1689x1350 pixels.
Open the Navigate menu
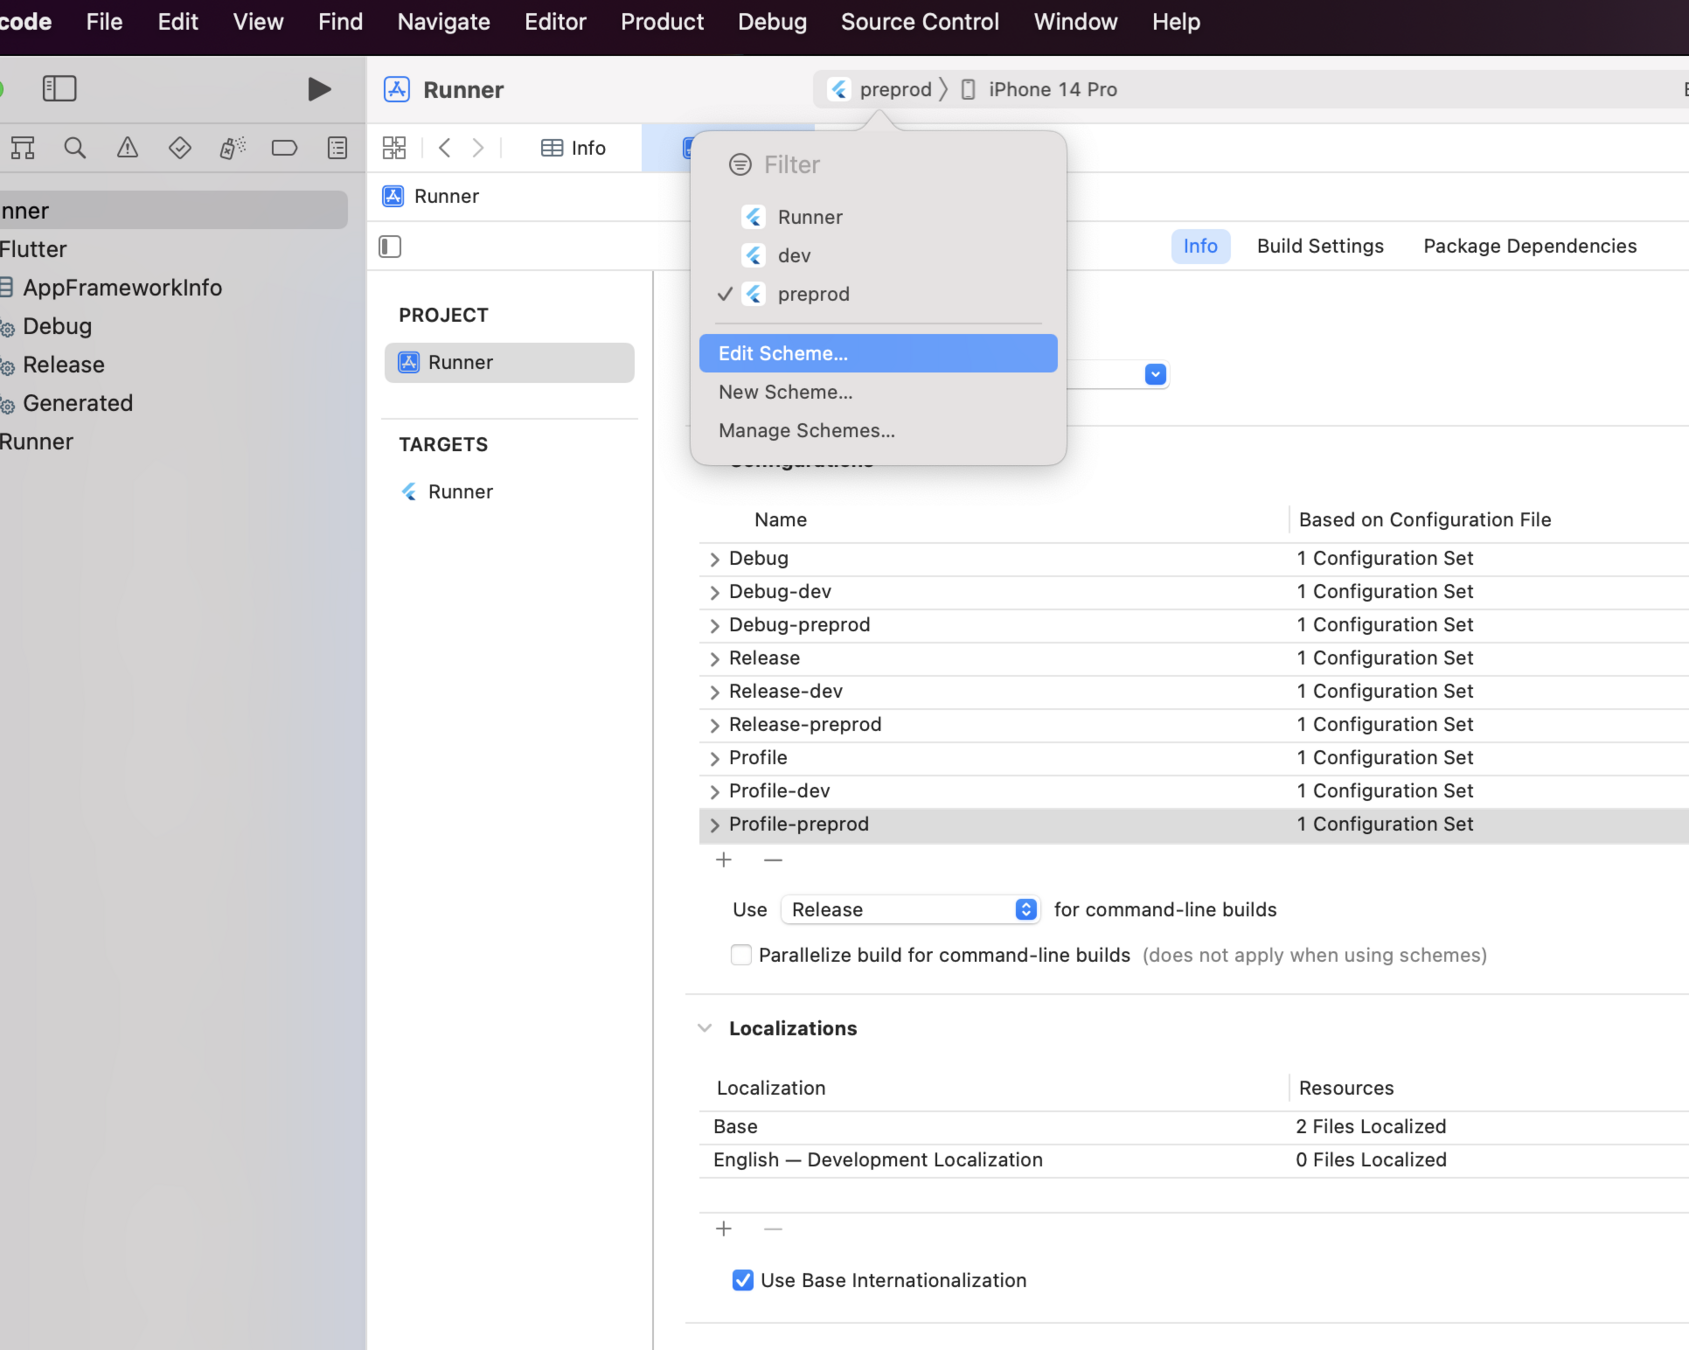(444, 22)
